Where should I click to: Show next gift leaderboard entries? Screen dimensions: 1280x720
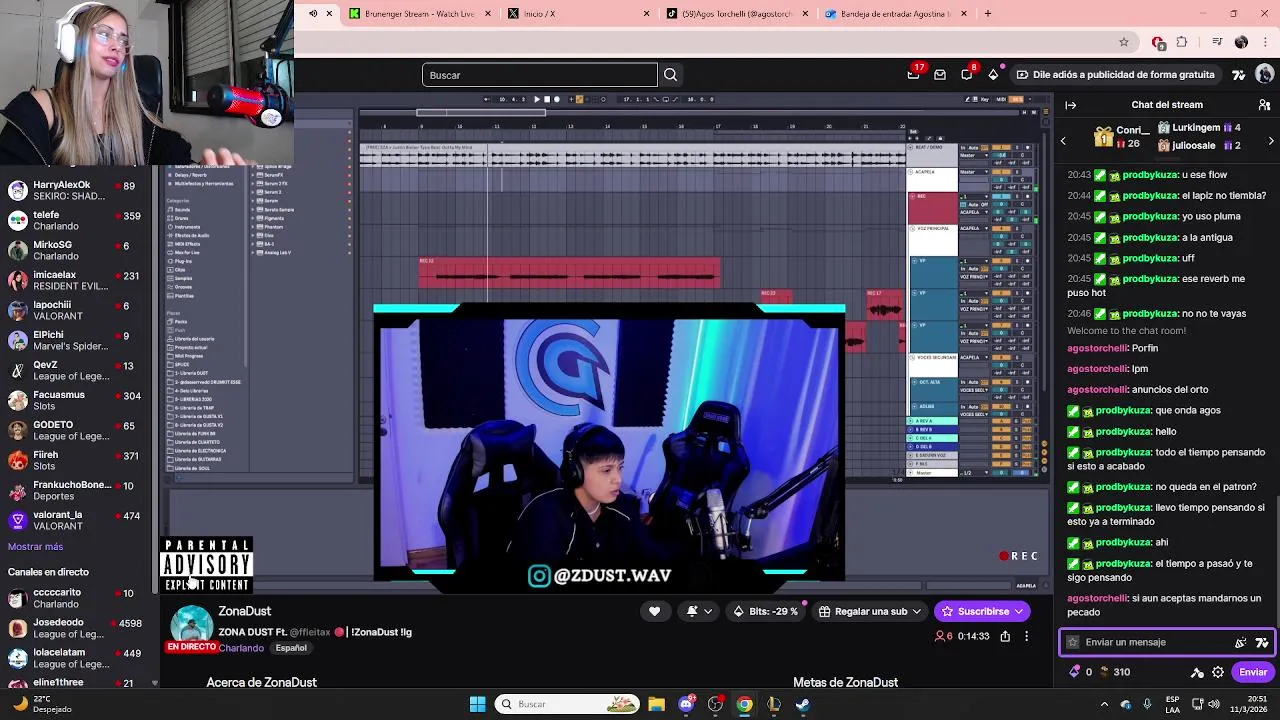pos(1271,141)
